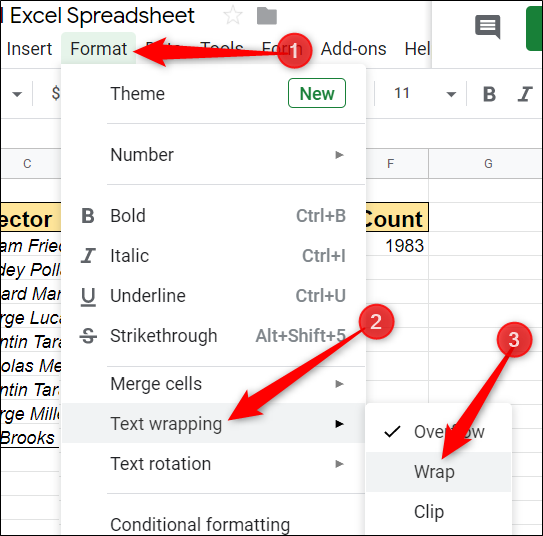
Task: Open the Format menu
Action: 99,49
